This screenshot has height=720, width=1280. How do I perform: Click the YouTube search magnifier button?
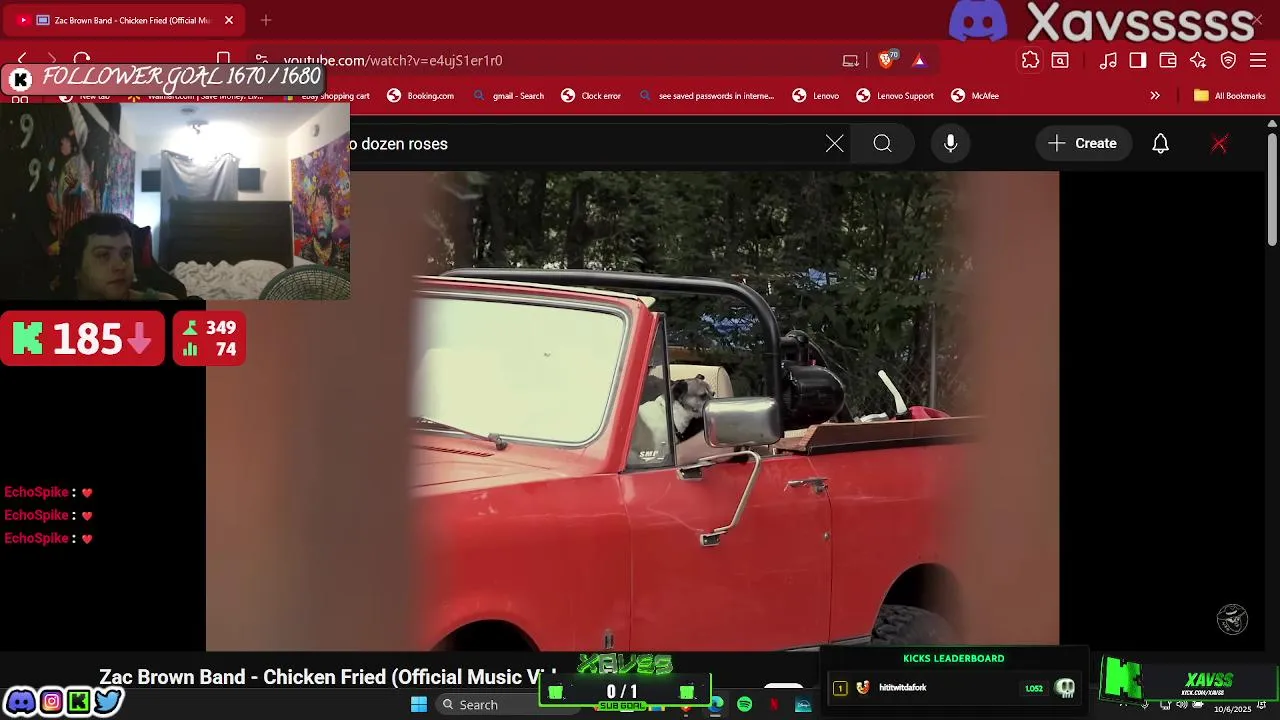point(882,144)
